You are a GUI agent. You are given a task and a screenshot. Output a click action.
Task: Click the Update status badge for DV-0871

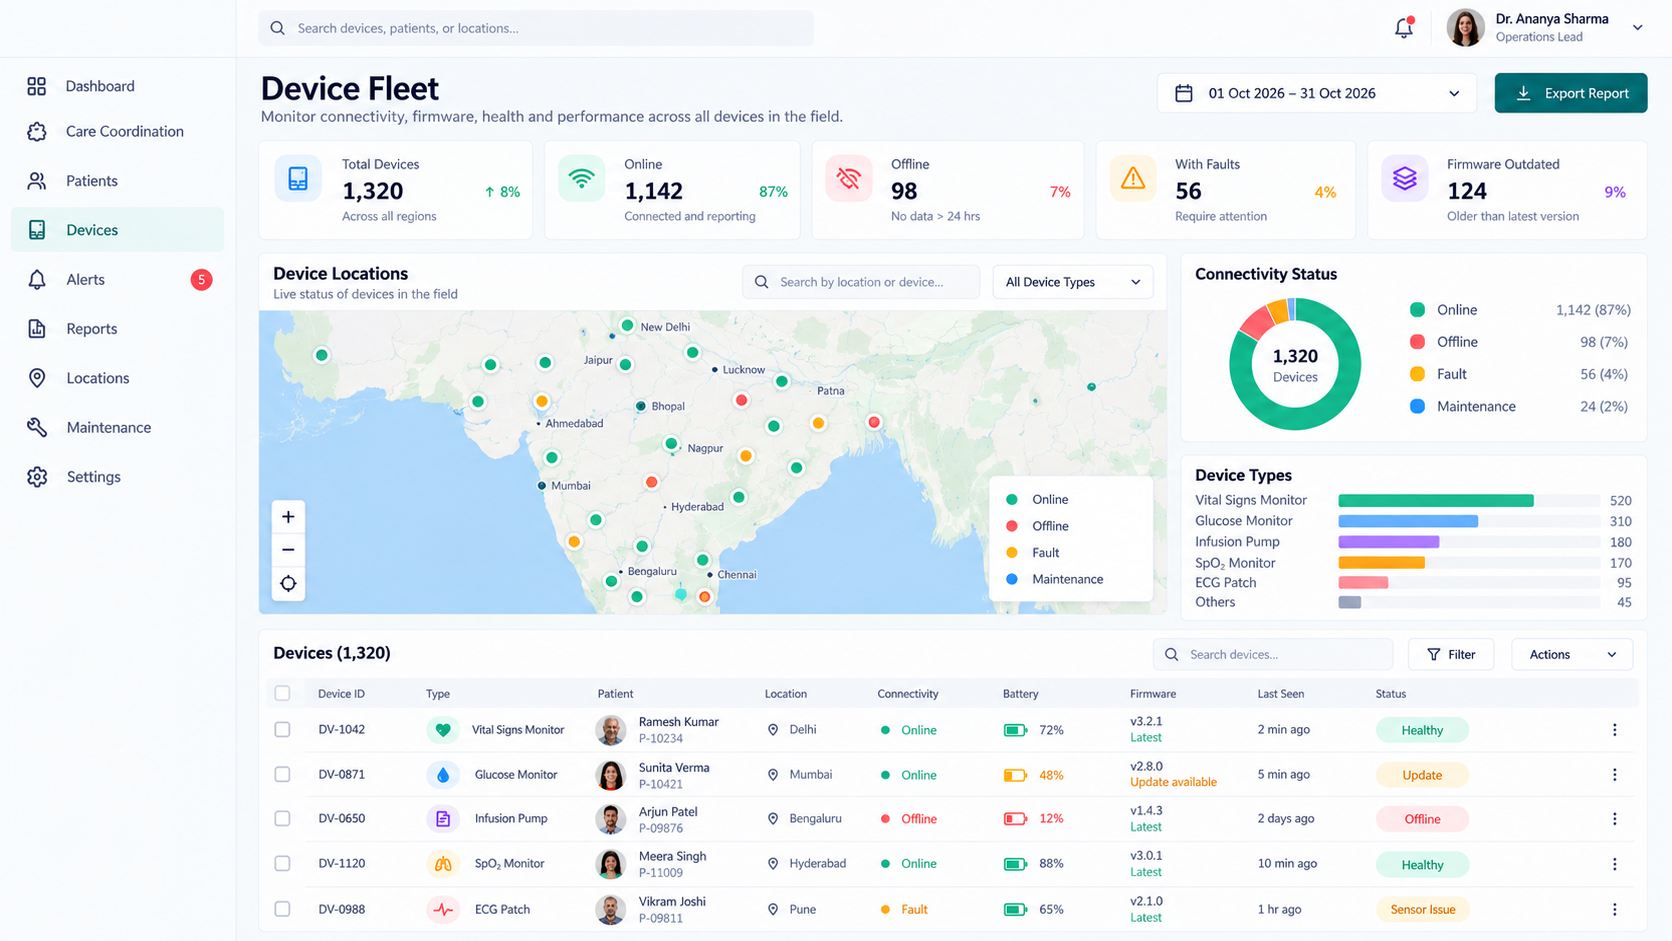point(1422,775)
